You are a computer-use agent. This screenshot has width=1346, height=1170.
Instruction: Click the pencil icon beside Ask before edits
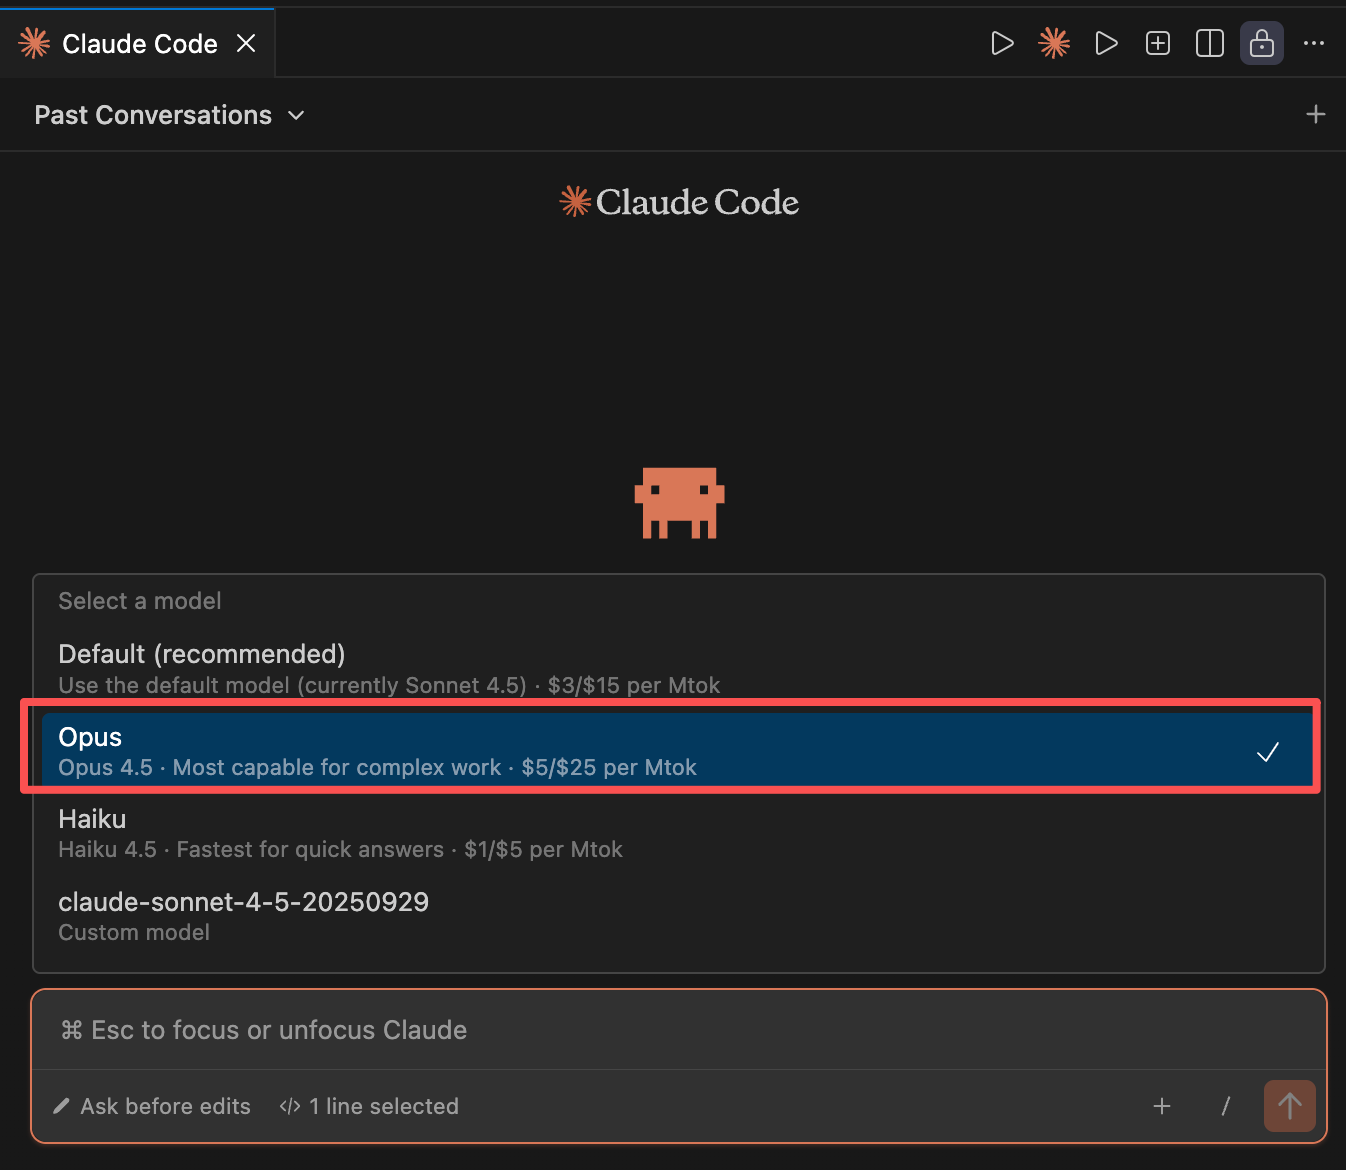60,1106
